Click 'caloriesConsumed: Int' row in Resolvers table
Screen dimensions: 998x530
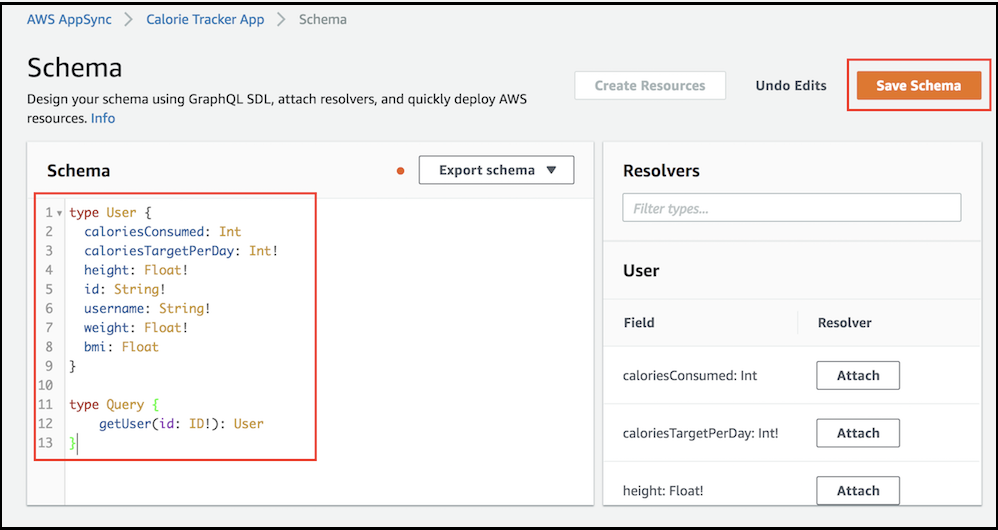tap(792, 375)
